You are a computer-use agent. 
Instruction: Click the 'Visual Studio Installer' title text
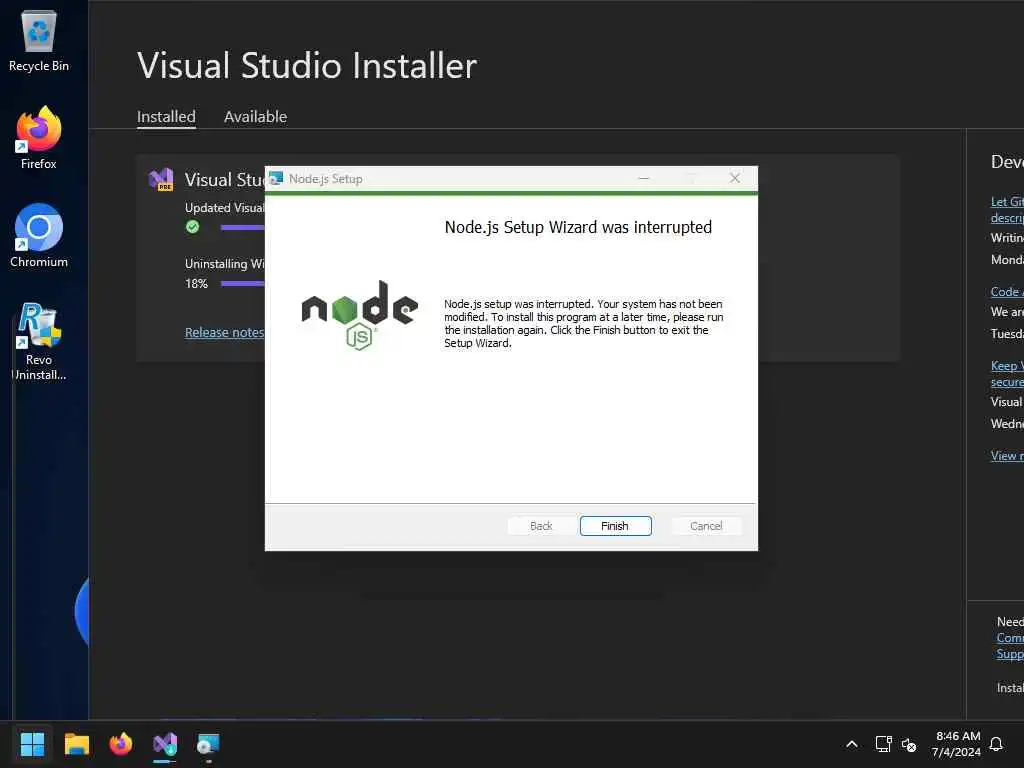(x=307, y=65)
